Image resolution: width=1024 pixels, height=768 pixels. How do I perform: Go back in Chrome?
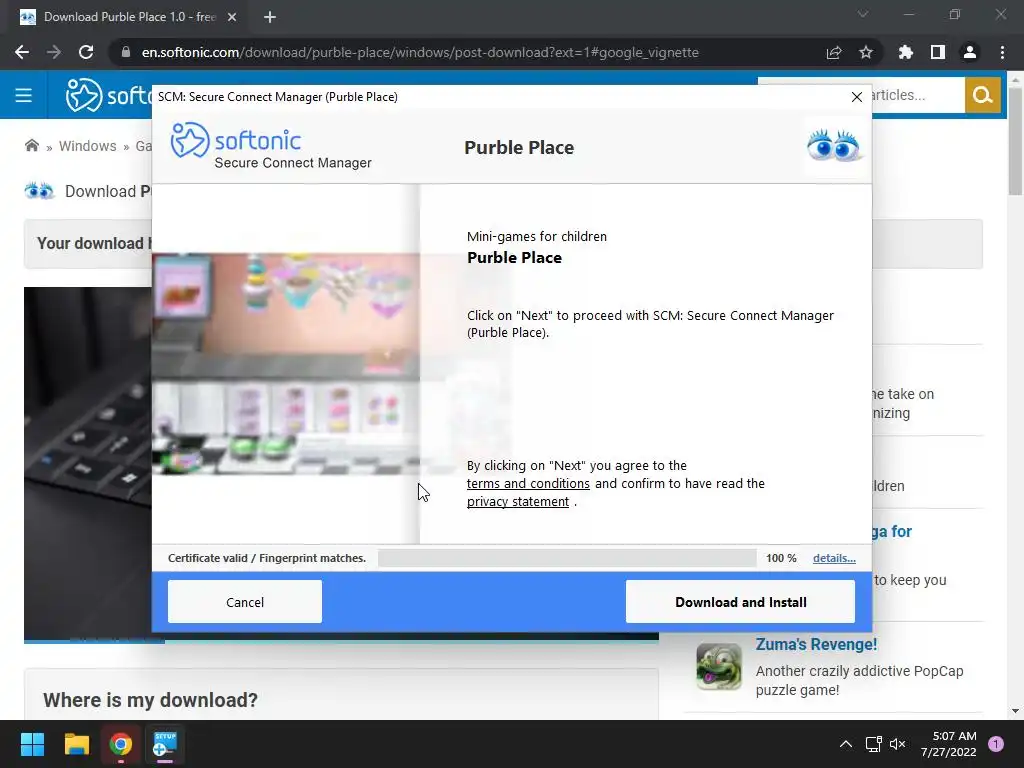22,52
